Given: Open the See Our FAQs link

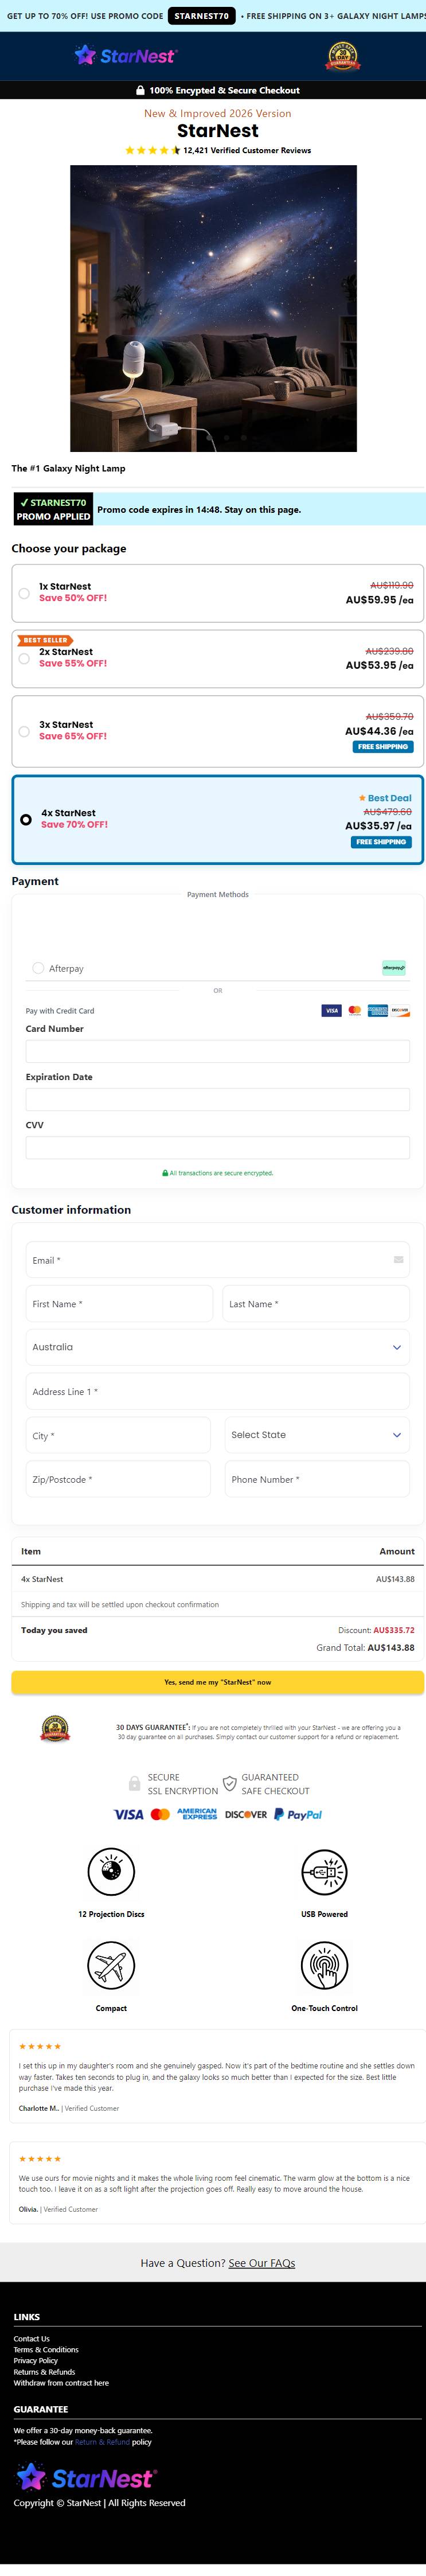Looking at the screenshot, I should click(262, 2263).
